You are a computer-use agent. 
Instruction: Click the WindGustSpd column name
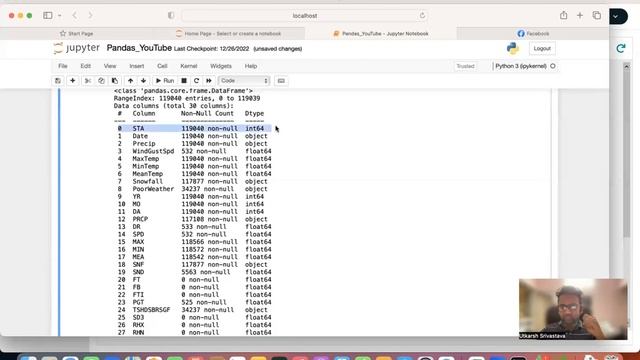click(153, 151)
